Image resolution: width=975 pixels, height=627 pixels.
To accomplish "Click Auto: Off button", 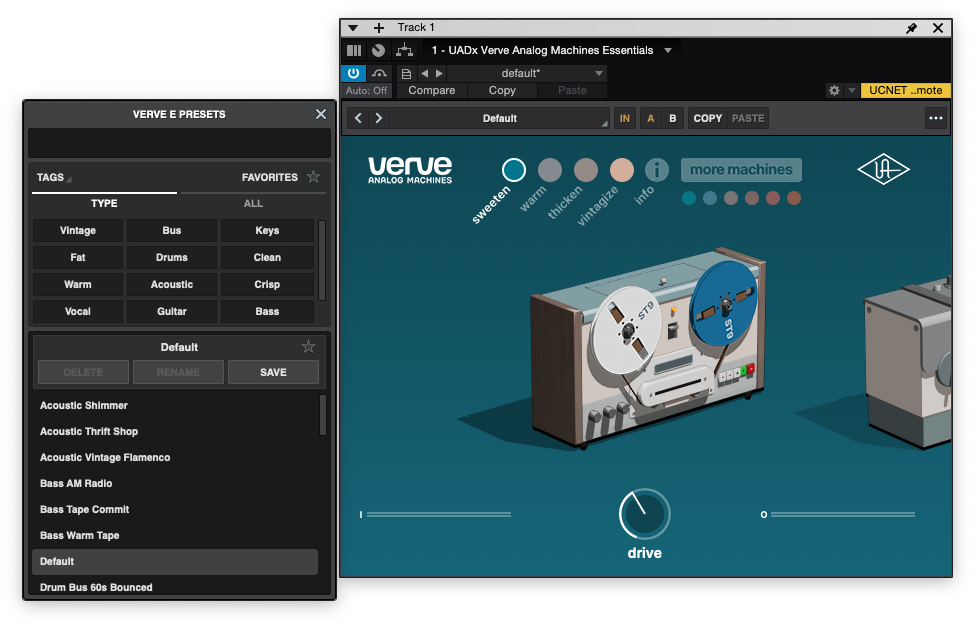I will click(366, 91).
